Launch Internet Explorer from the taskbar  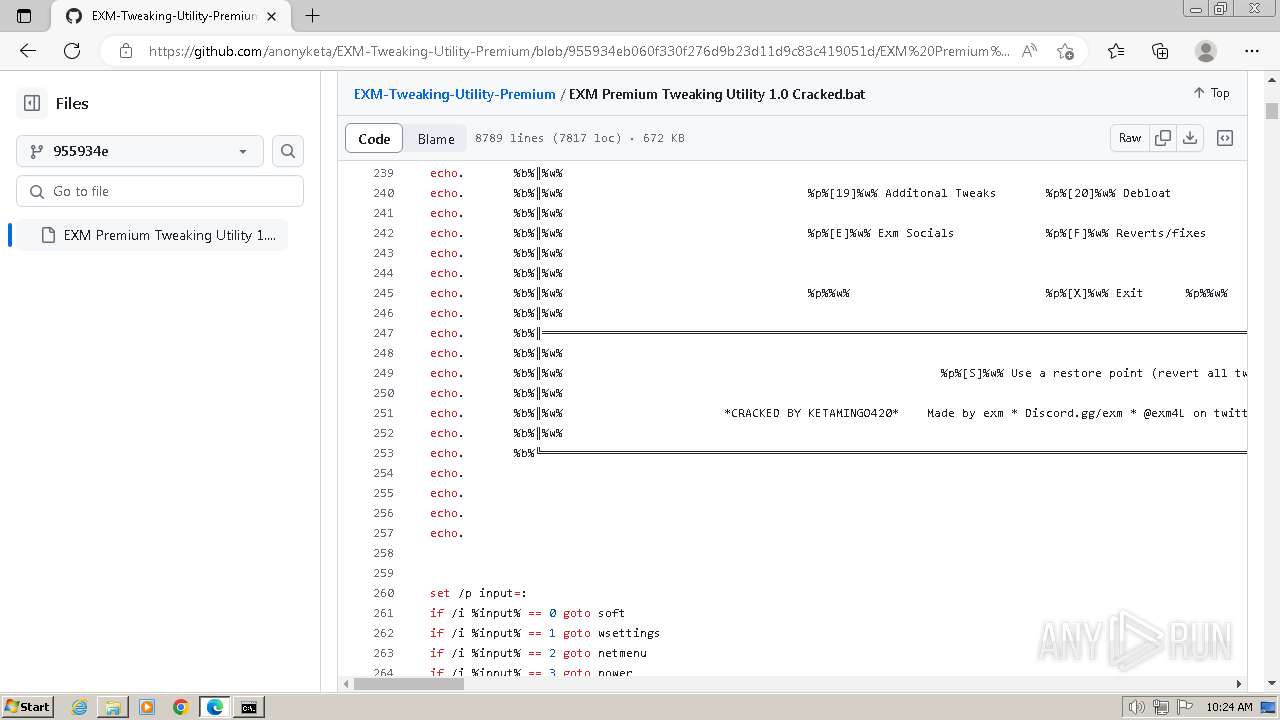pos(79,707)
